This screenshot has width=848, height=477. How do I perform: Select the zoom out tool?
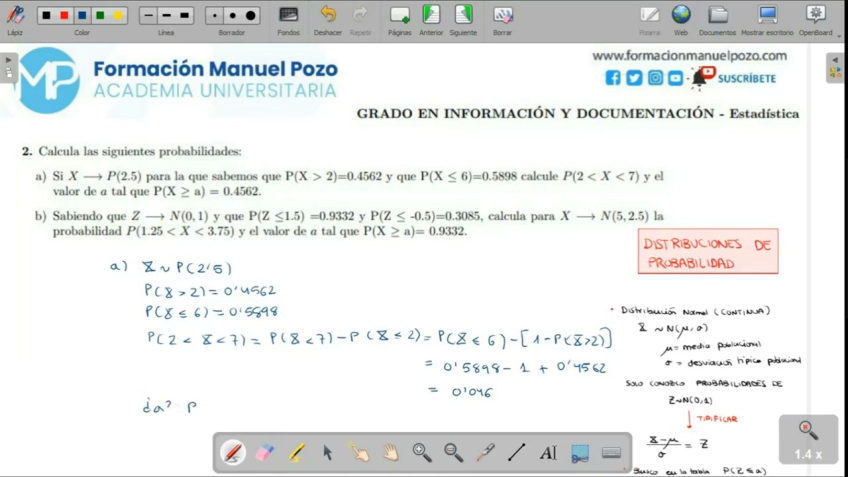click(x=453, y=453)
